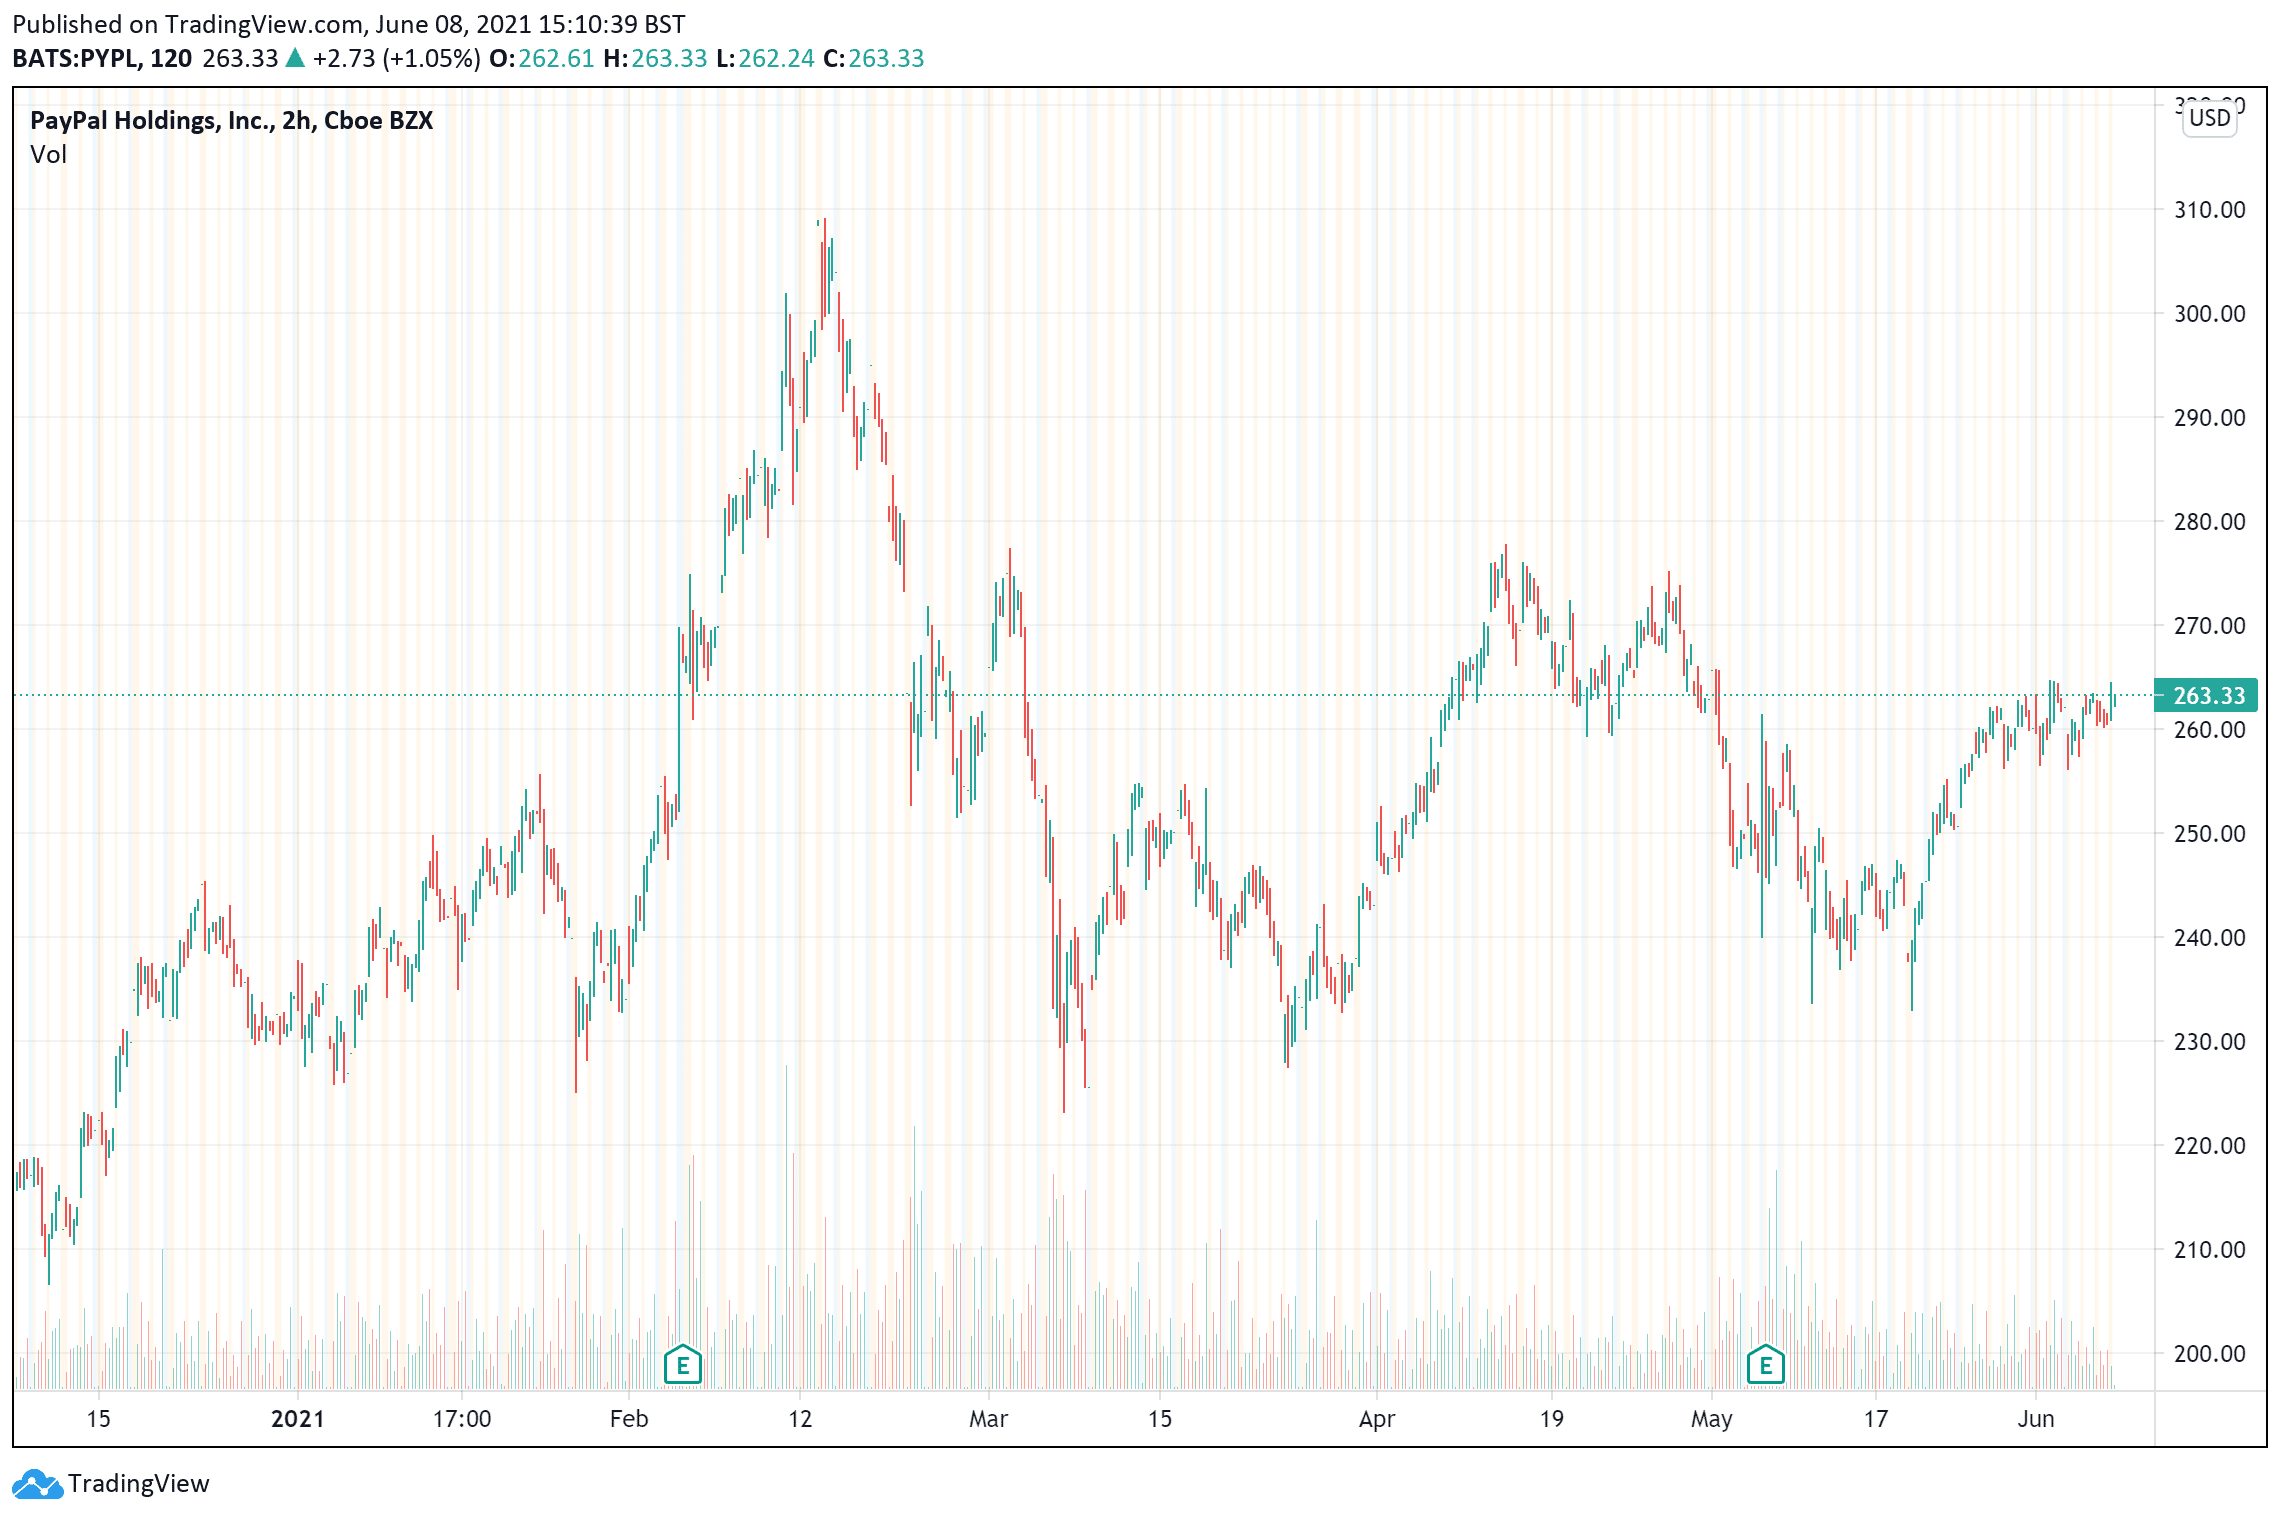This screenshot has height=1520, width=2280.
Task: Click the 270.00 price axis label
Action: 2209,626
